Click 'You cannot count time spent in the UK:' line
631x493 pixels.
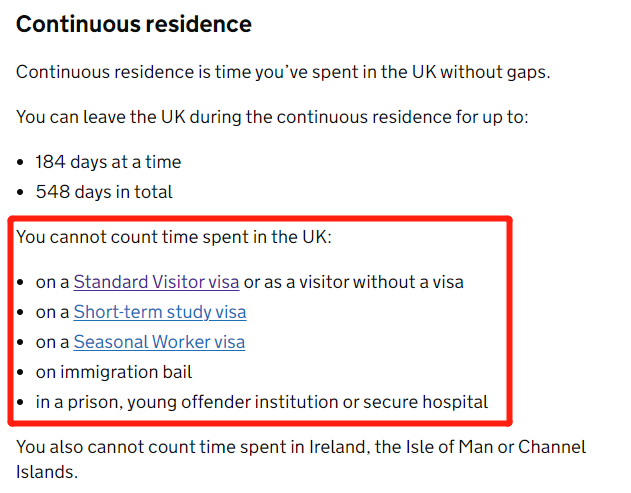[174, 237]
